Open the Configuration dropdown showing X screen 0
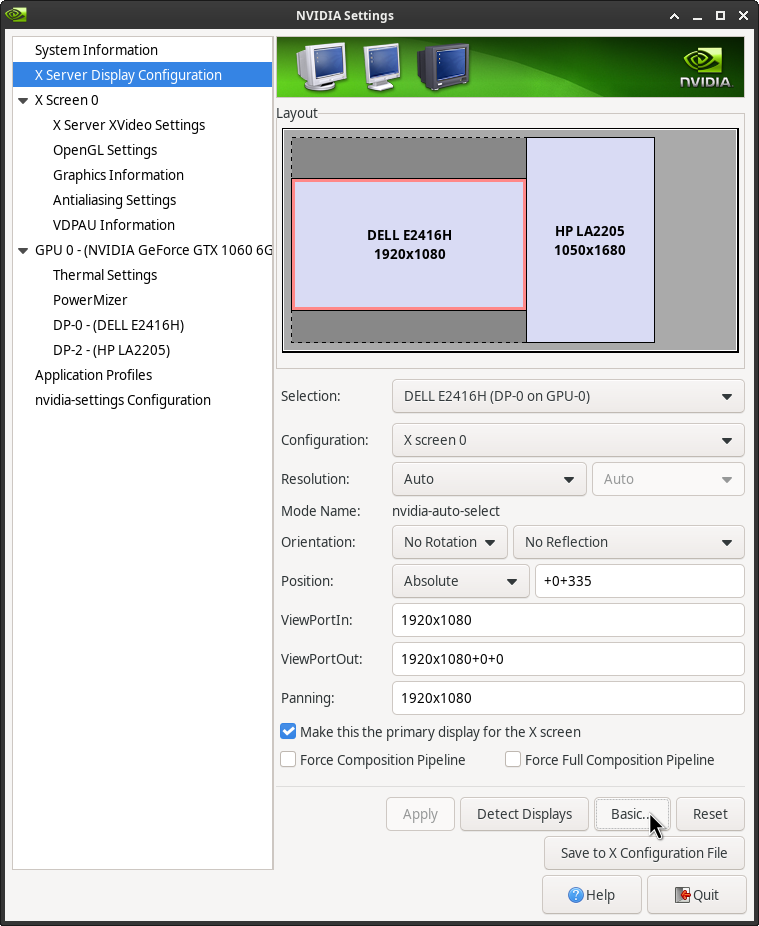Screen dimensions: 759x926 568,440
